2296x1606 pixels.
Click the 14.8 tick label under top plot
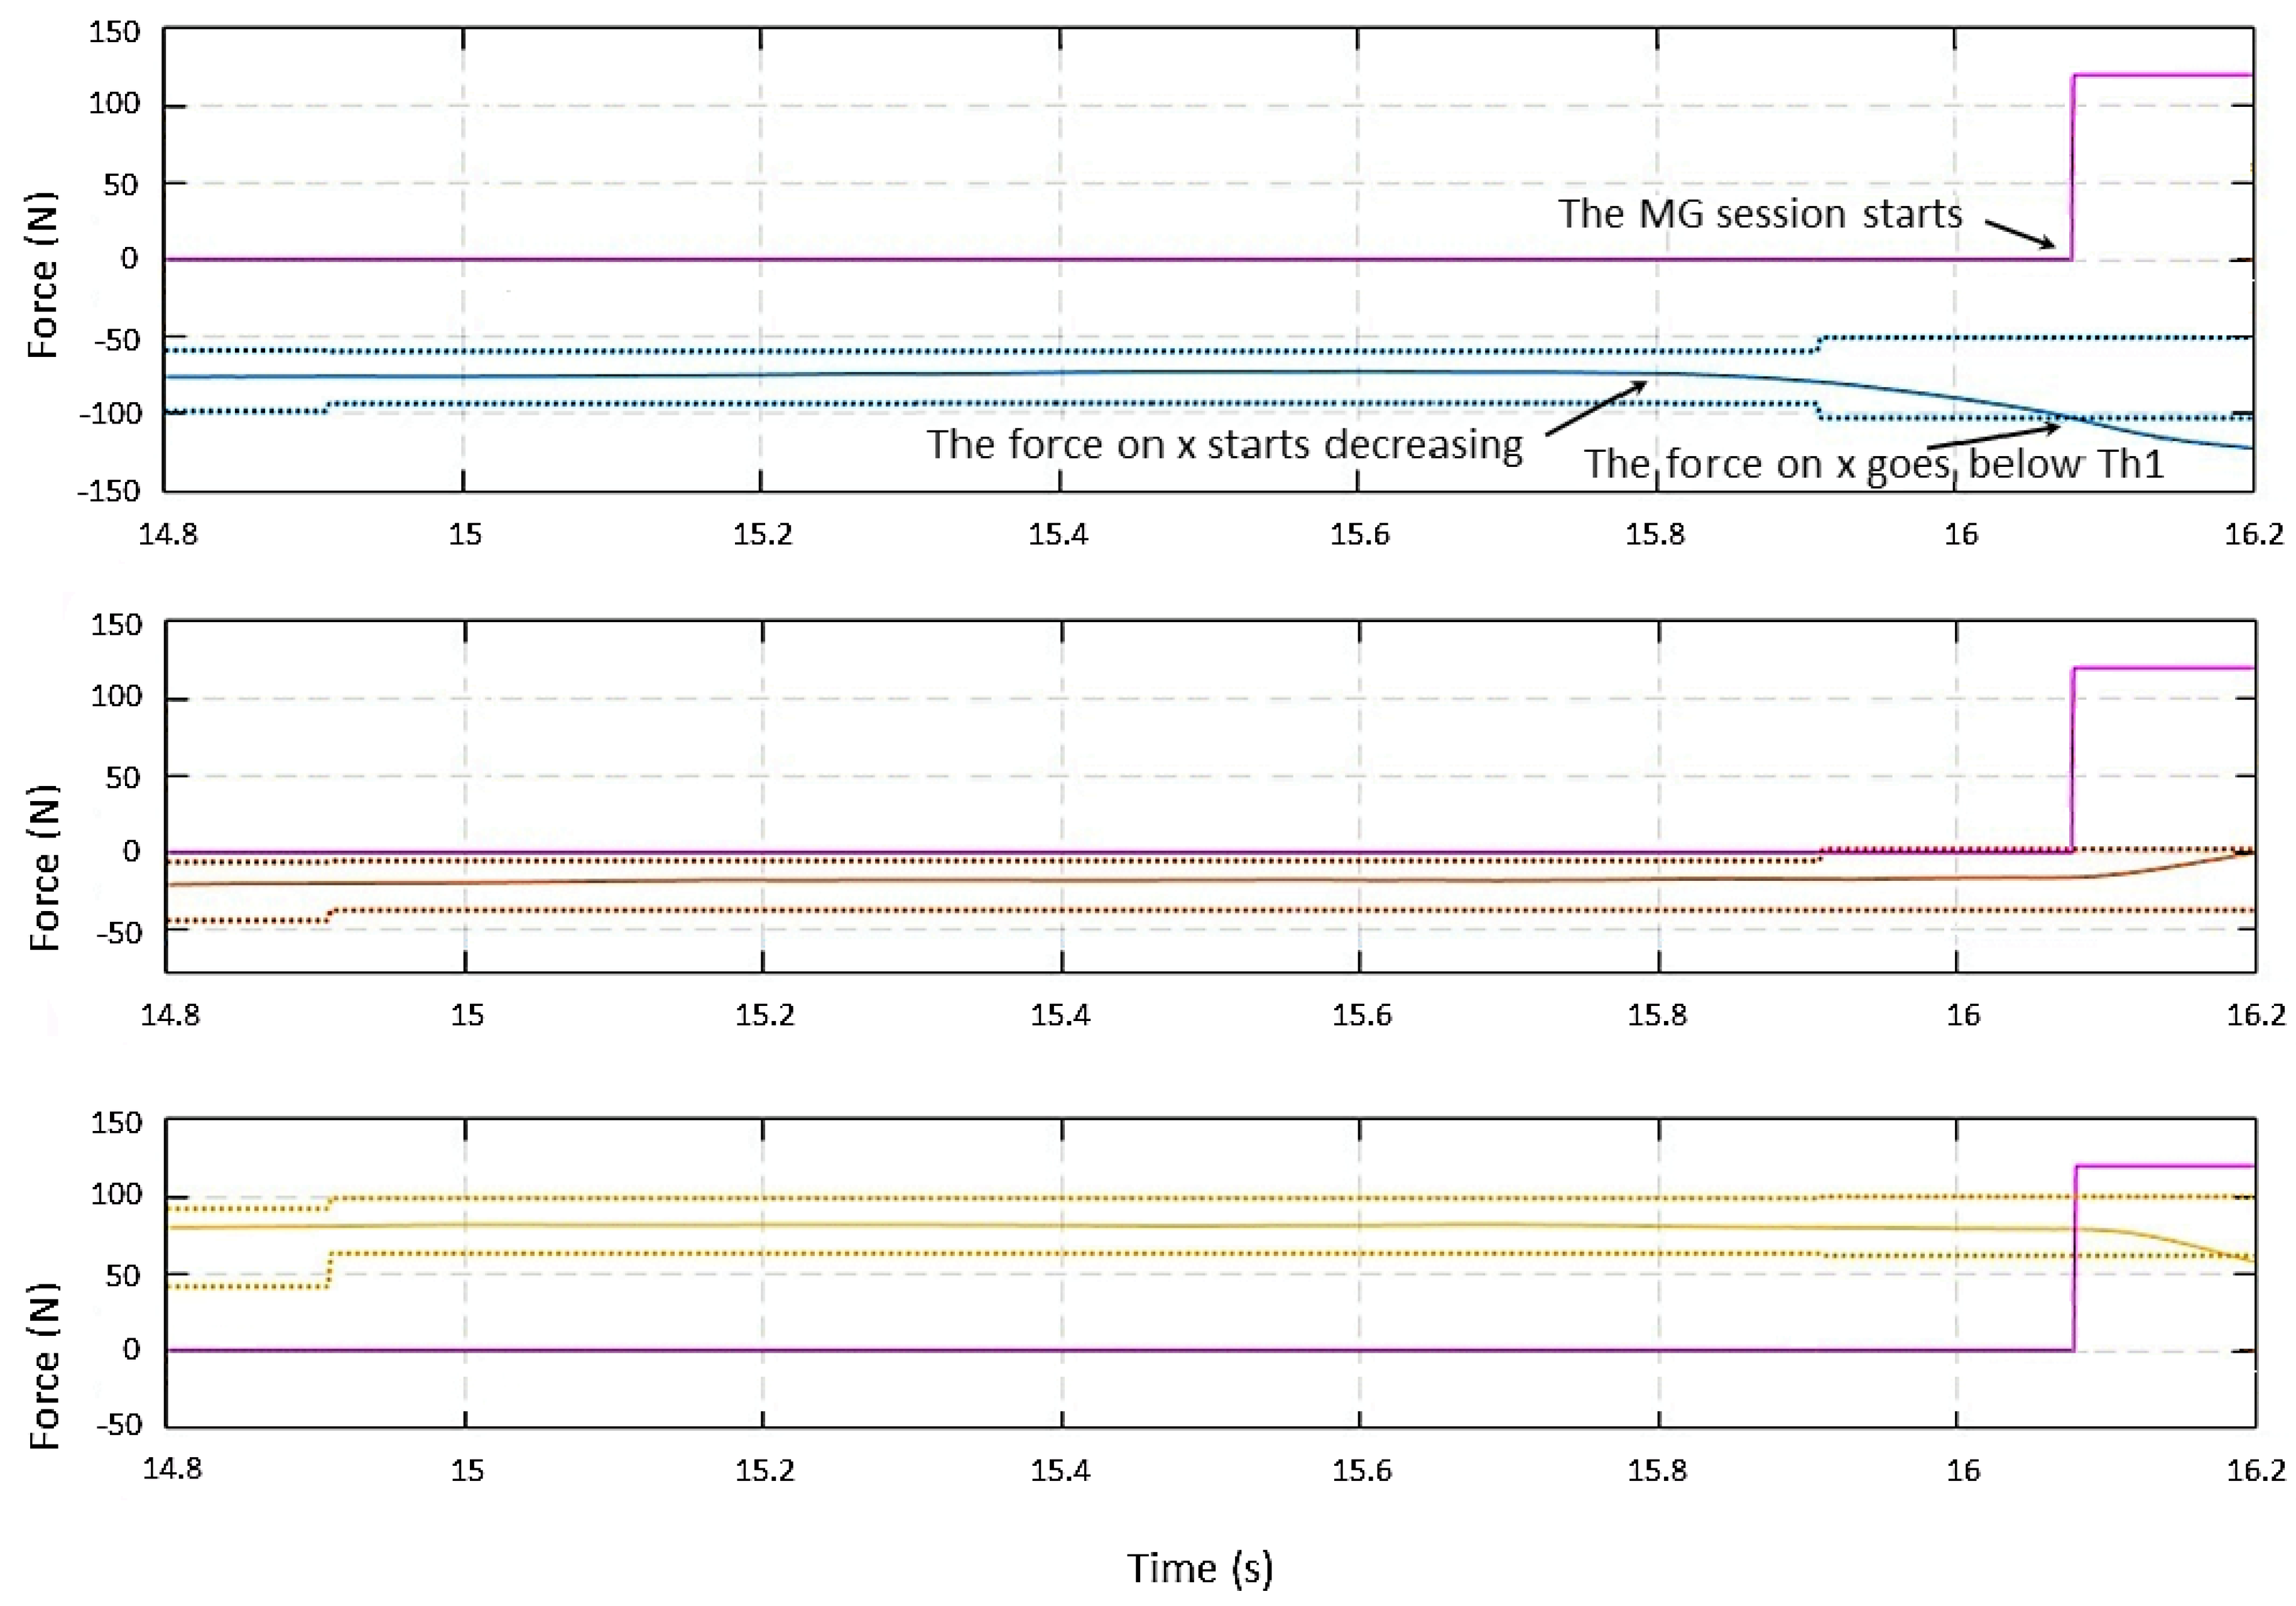168,535
